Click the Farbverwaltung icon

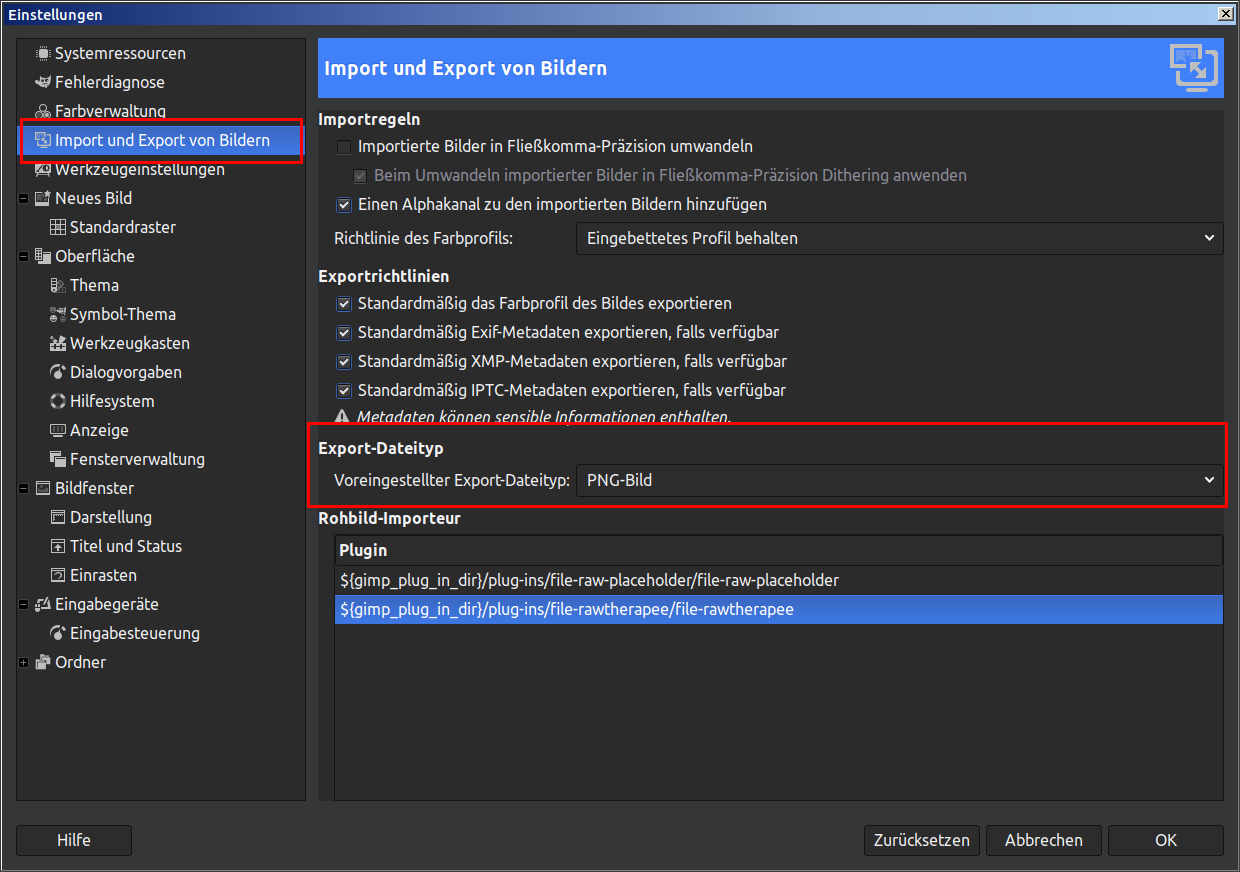[x=42, y=112]
